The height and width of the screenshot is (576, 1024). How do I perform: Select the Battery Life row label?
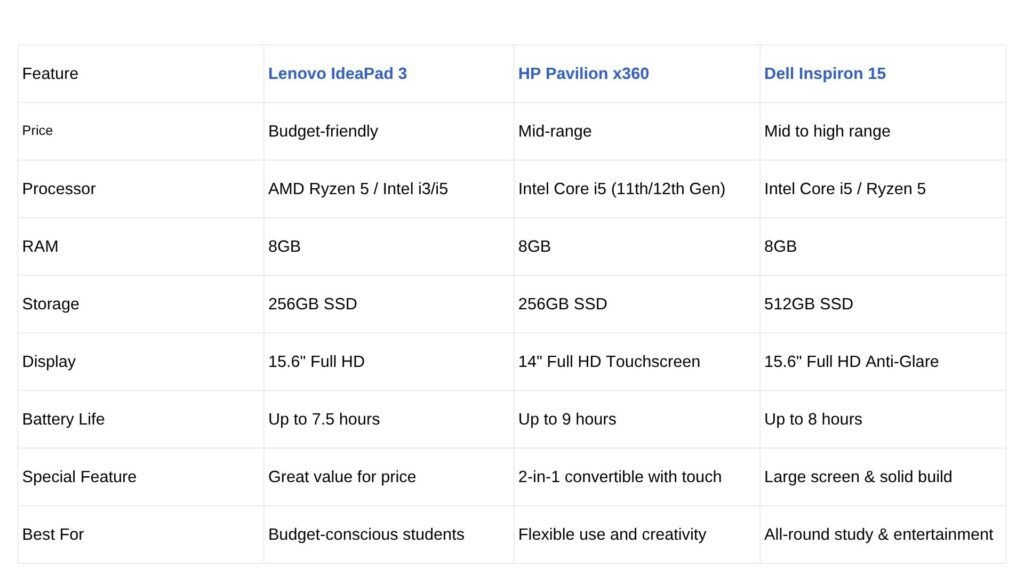[63, 419]
